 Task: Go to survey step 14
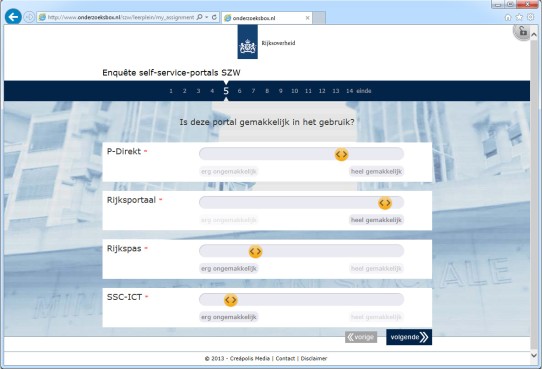tap(349, 91)
